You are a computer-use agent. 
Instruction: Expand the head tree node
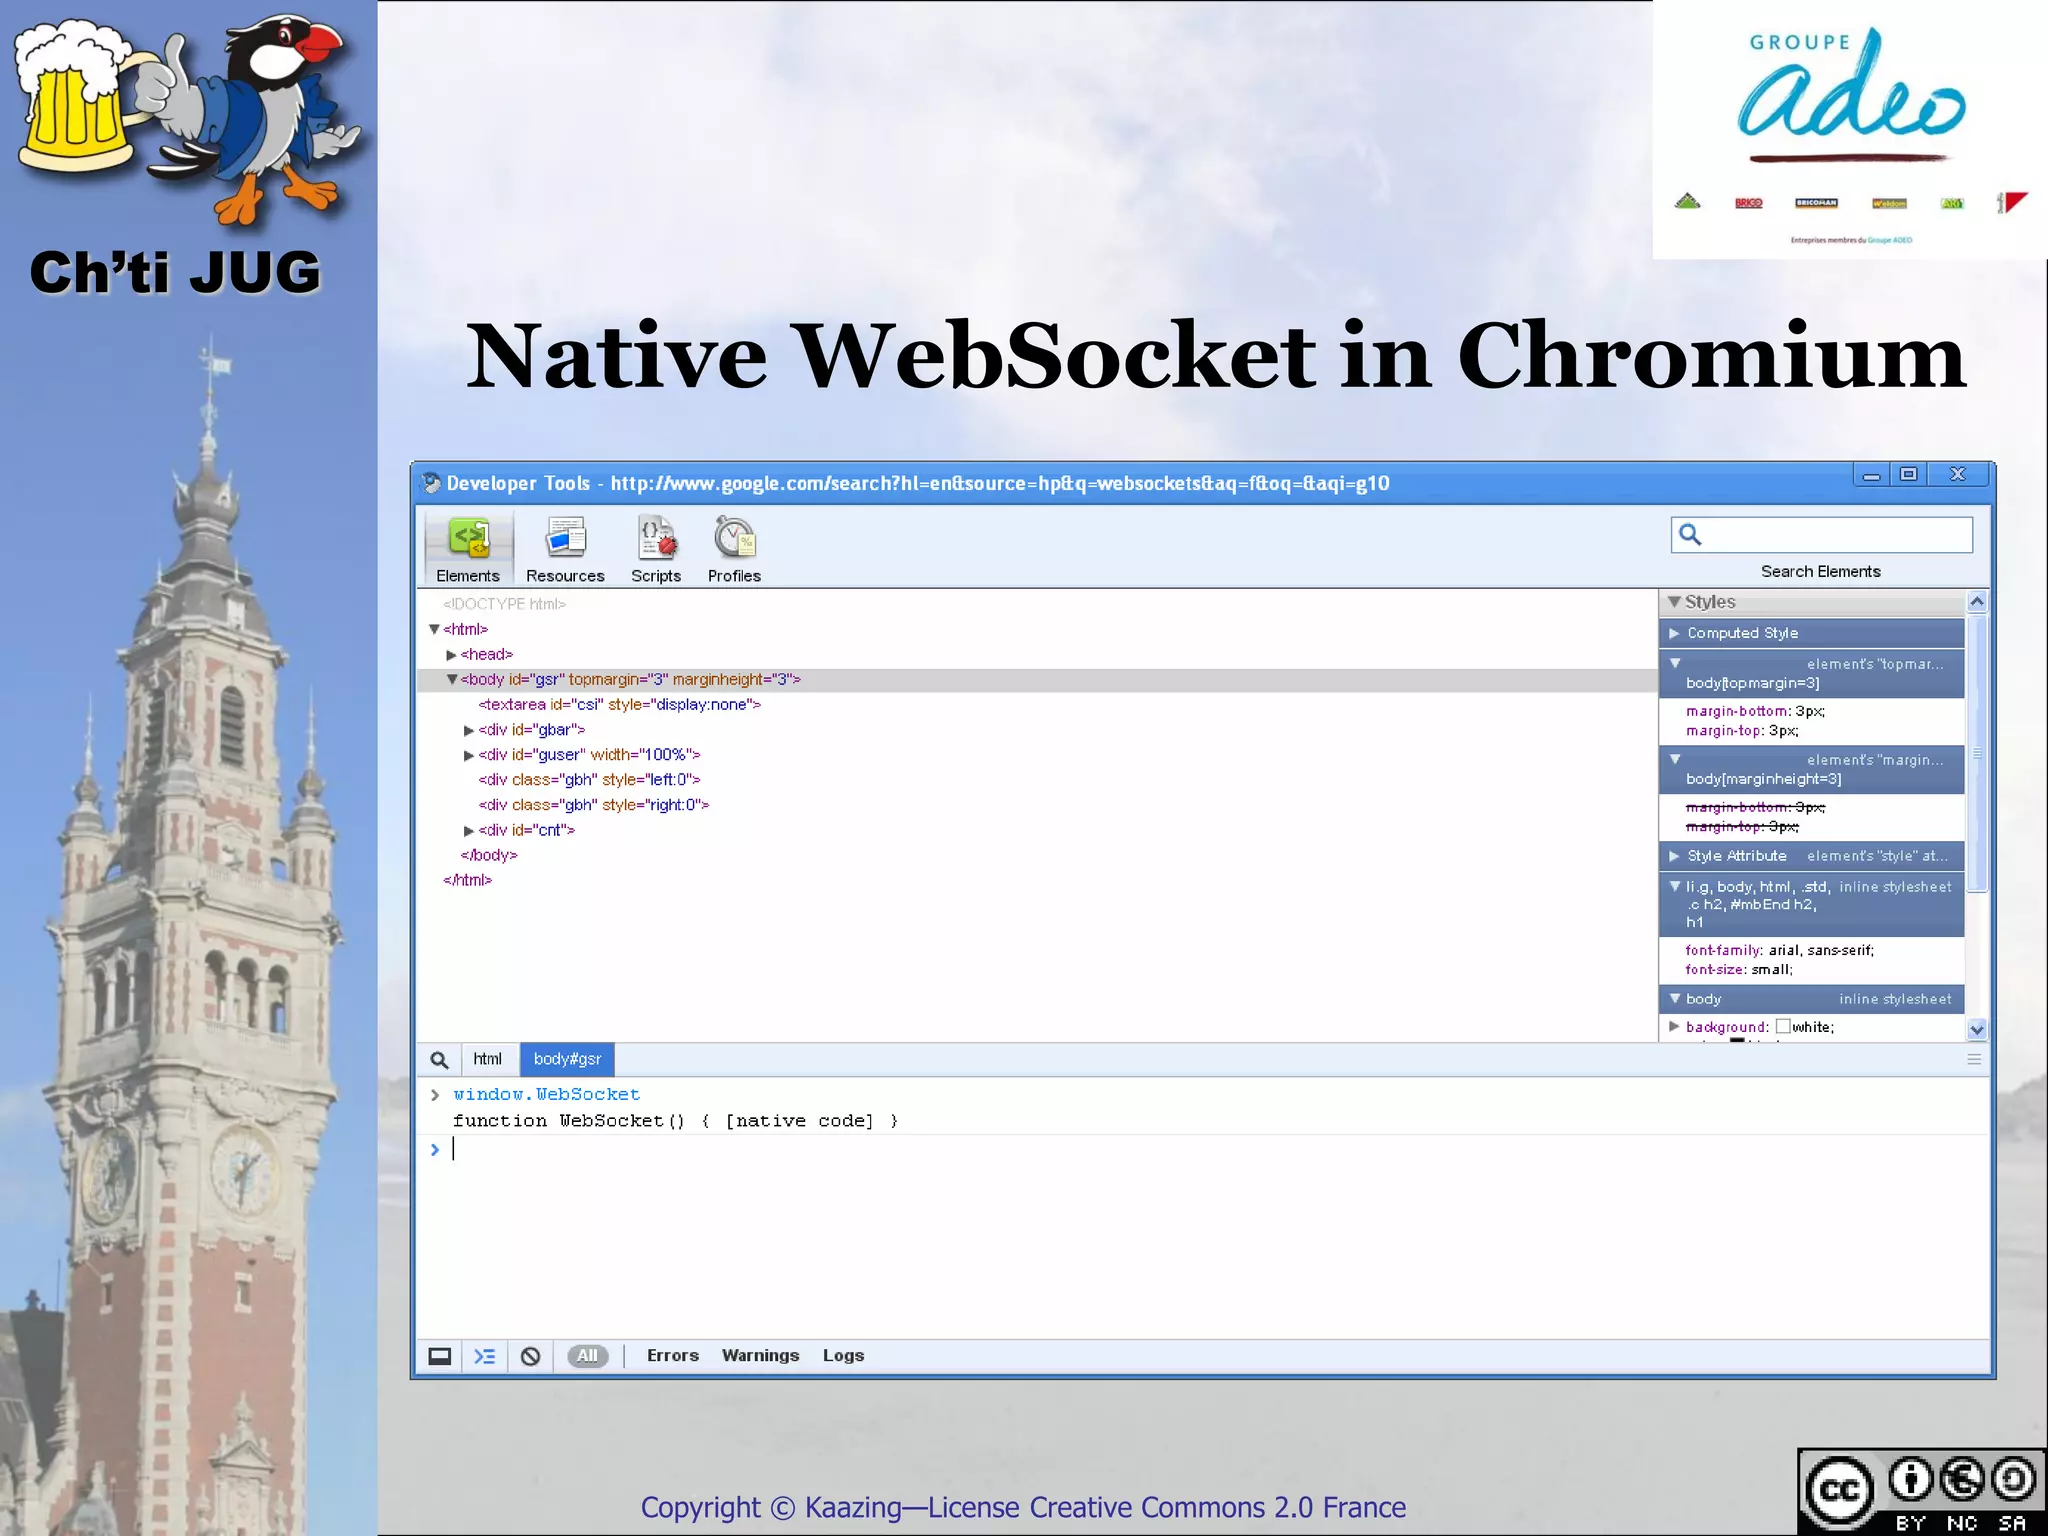click(x=452, y=655)
